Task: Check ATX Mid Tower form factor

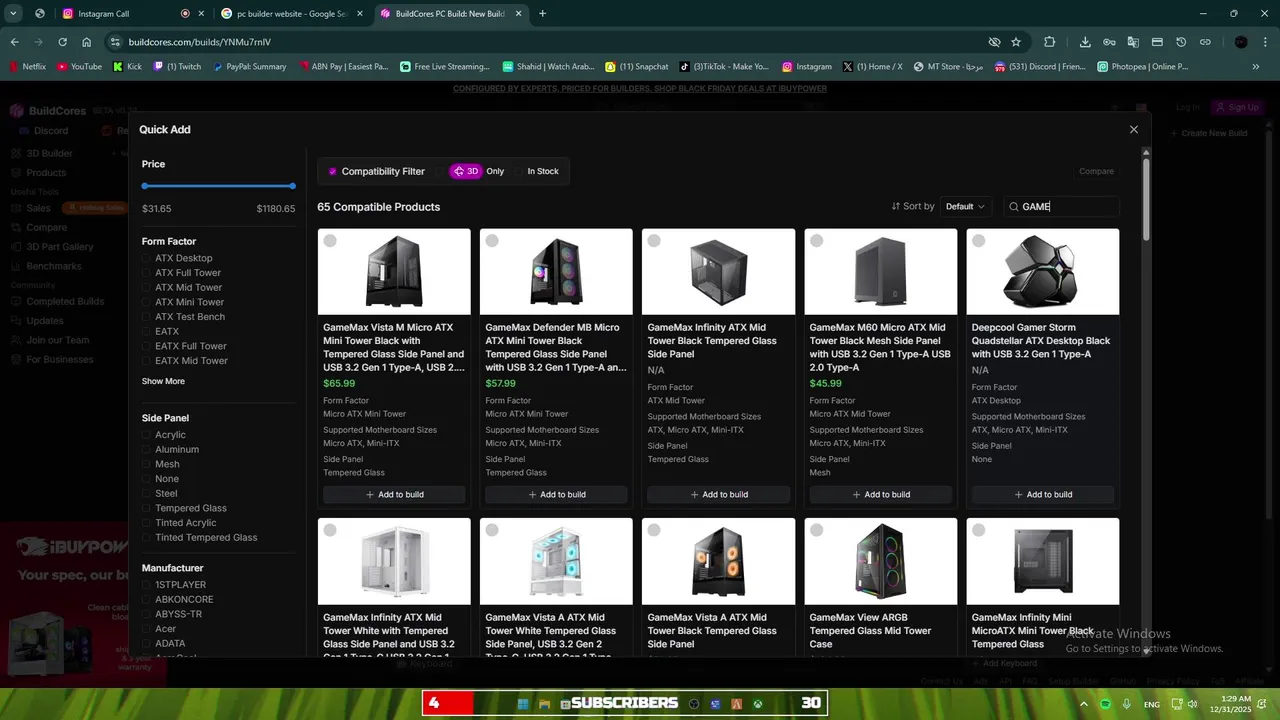Action: click(147, 288)
